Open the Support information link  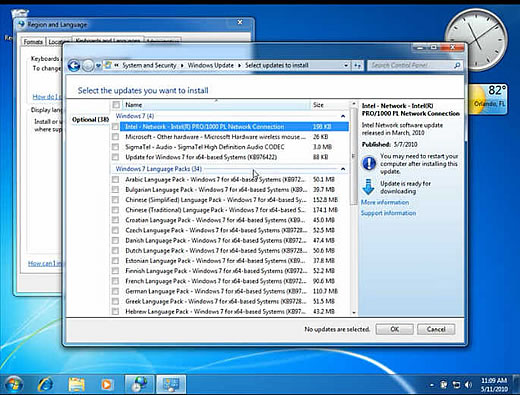coord(388,213)
